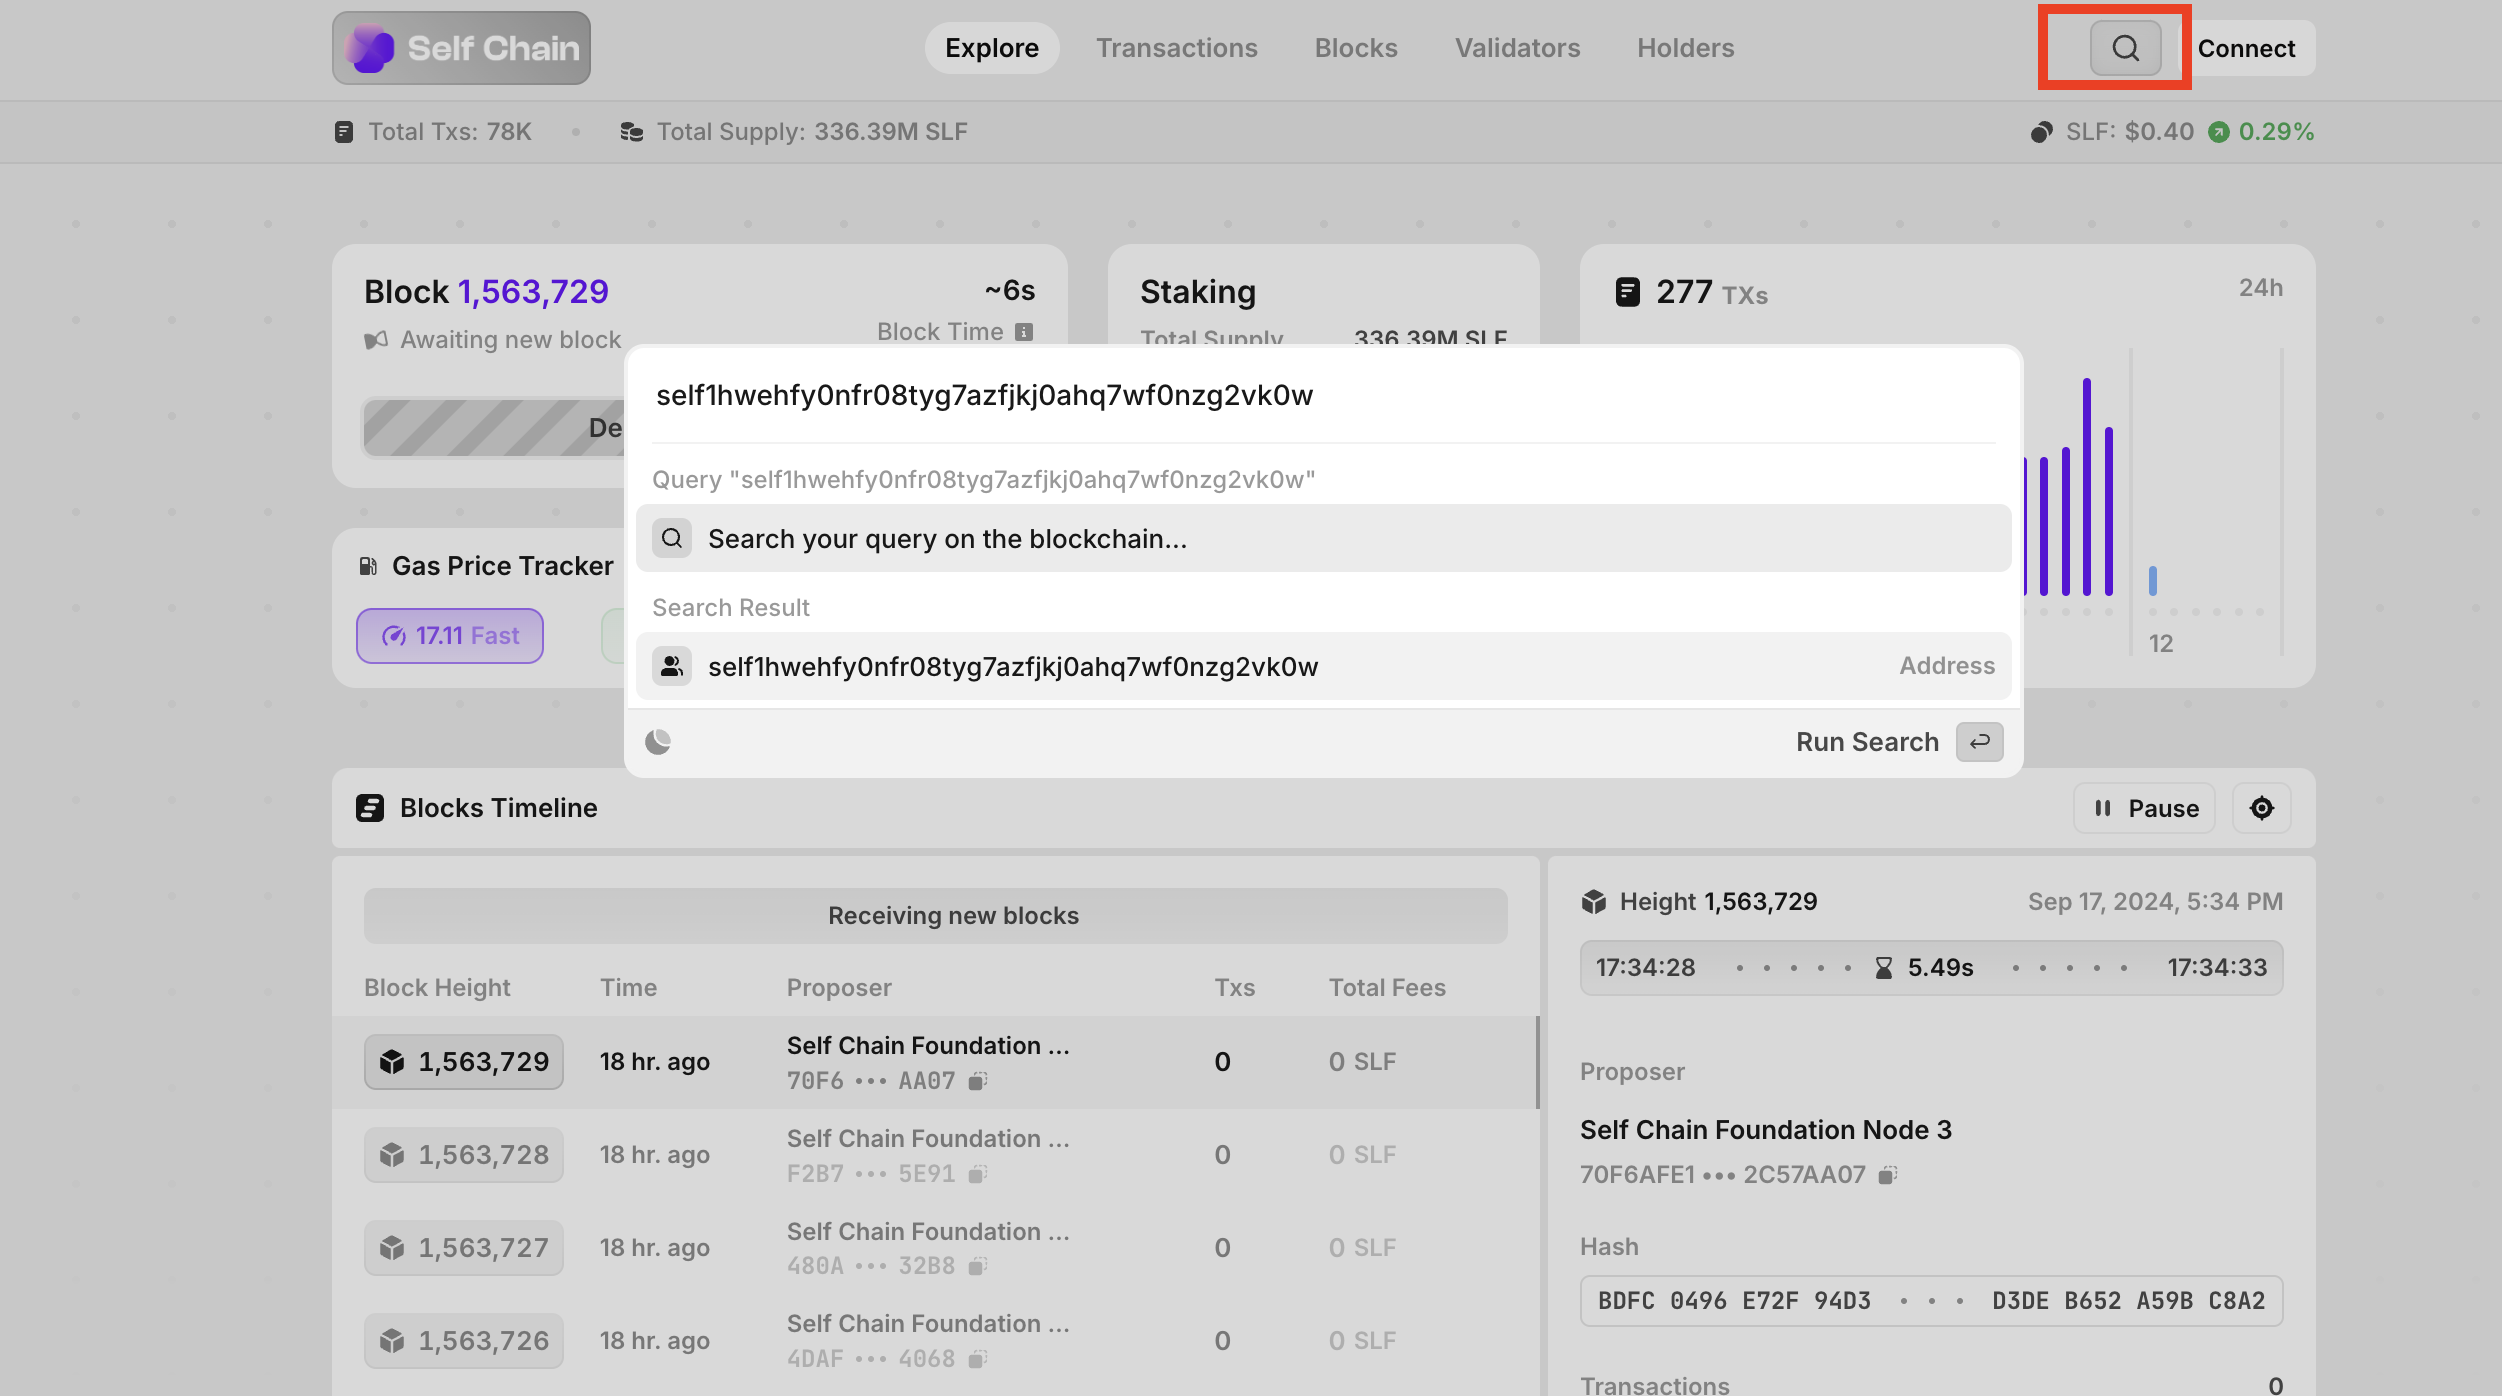The image size is (2502, 1396).
Task: Click the search query input field
Action: click(x=1323, y=395)
